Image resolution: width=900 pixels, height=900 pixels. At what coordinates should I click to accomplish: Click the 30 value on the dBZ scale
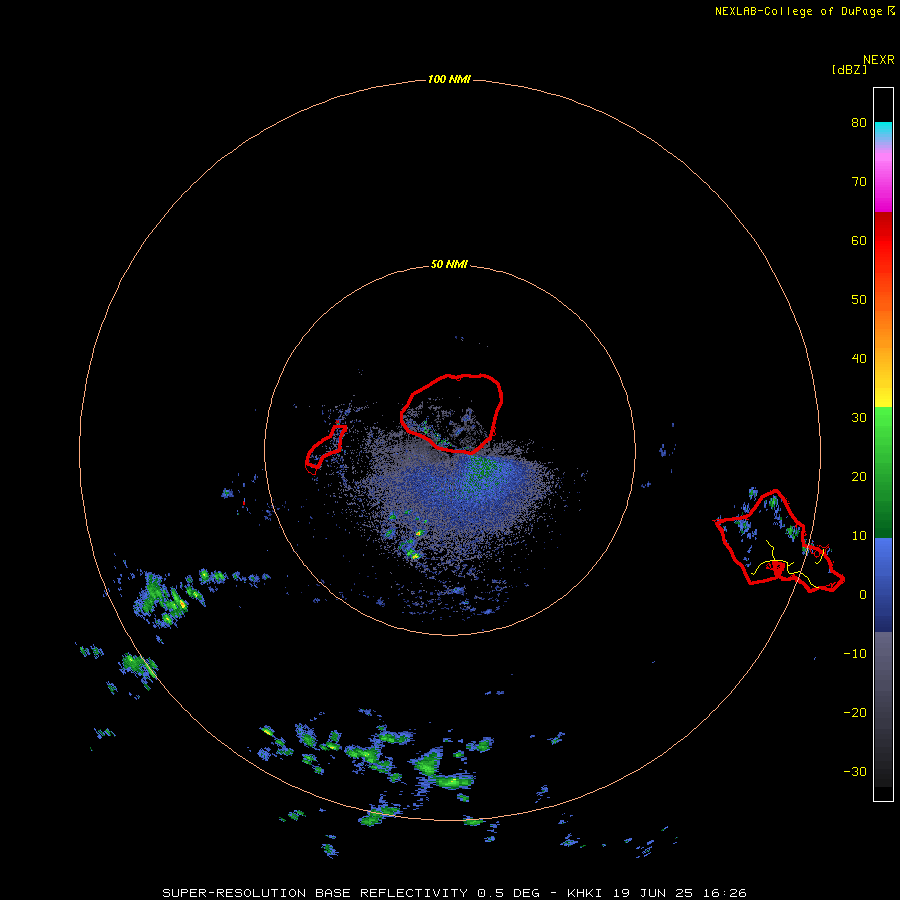coord(859,418)
